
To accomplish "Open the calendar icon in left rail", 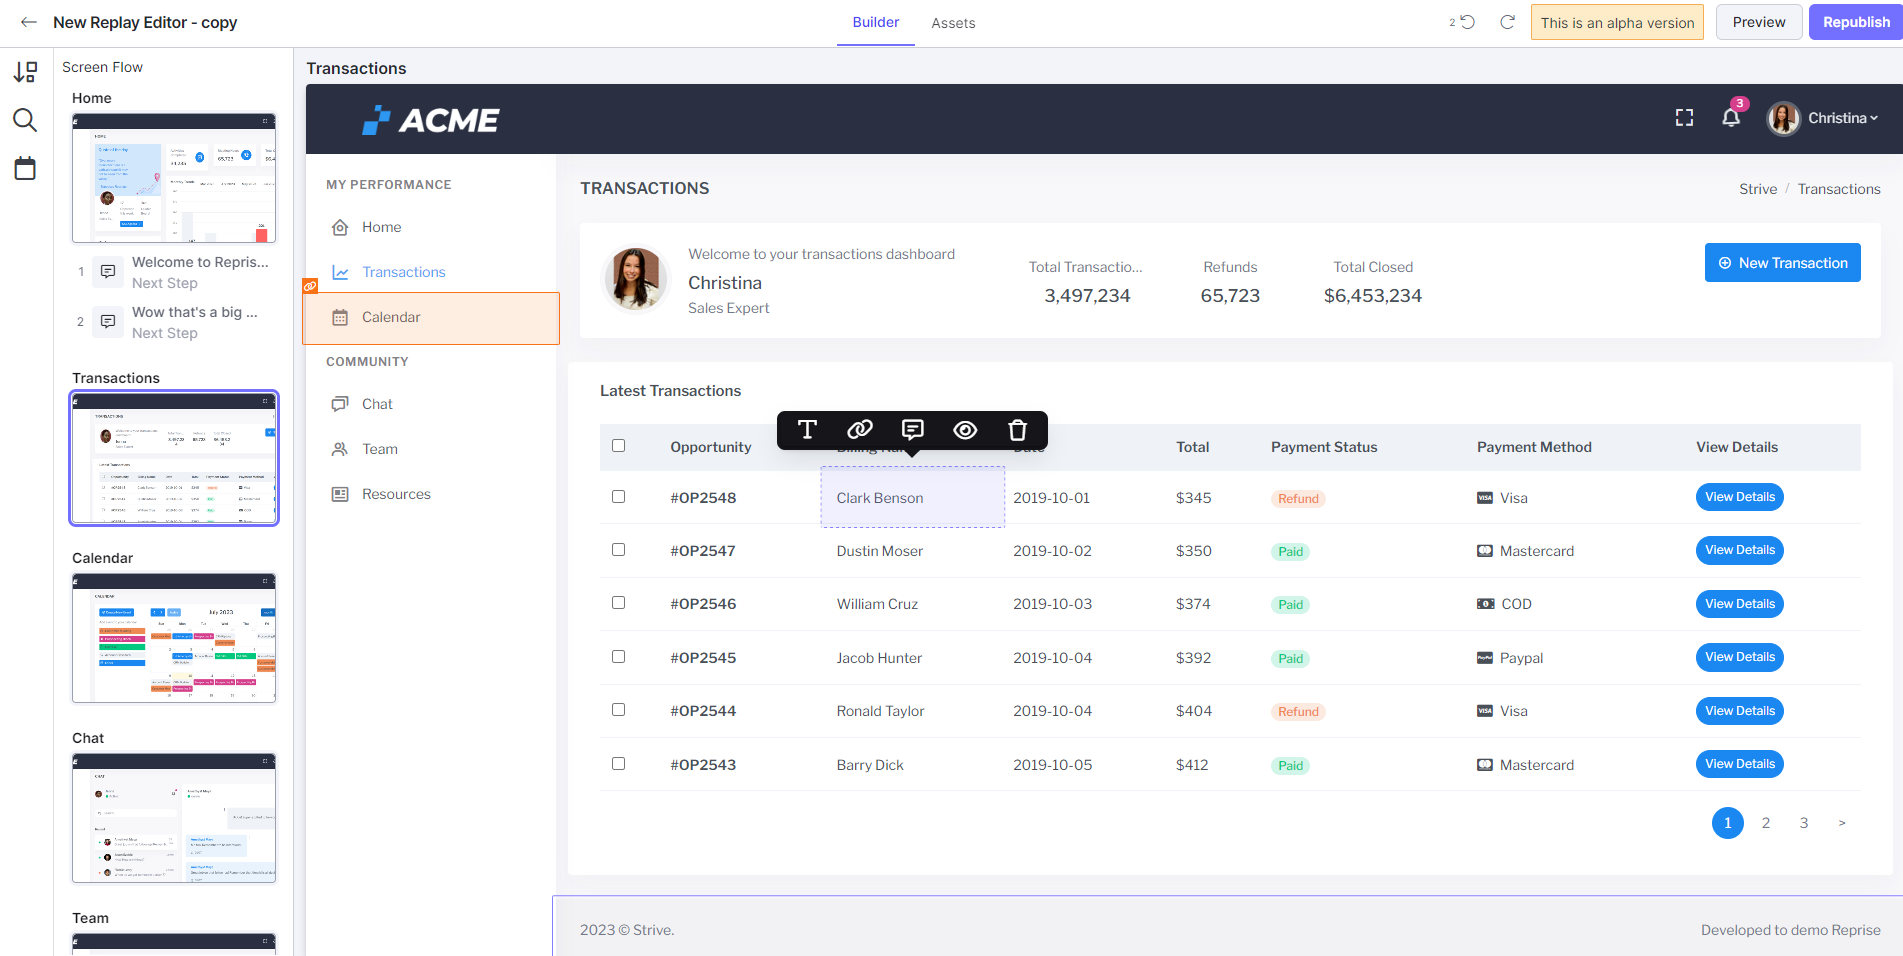I will [25, 168].
